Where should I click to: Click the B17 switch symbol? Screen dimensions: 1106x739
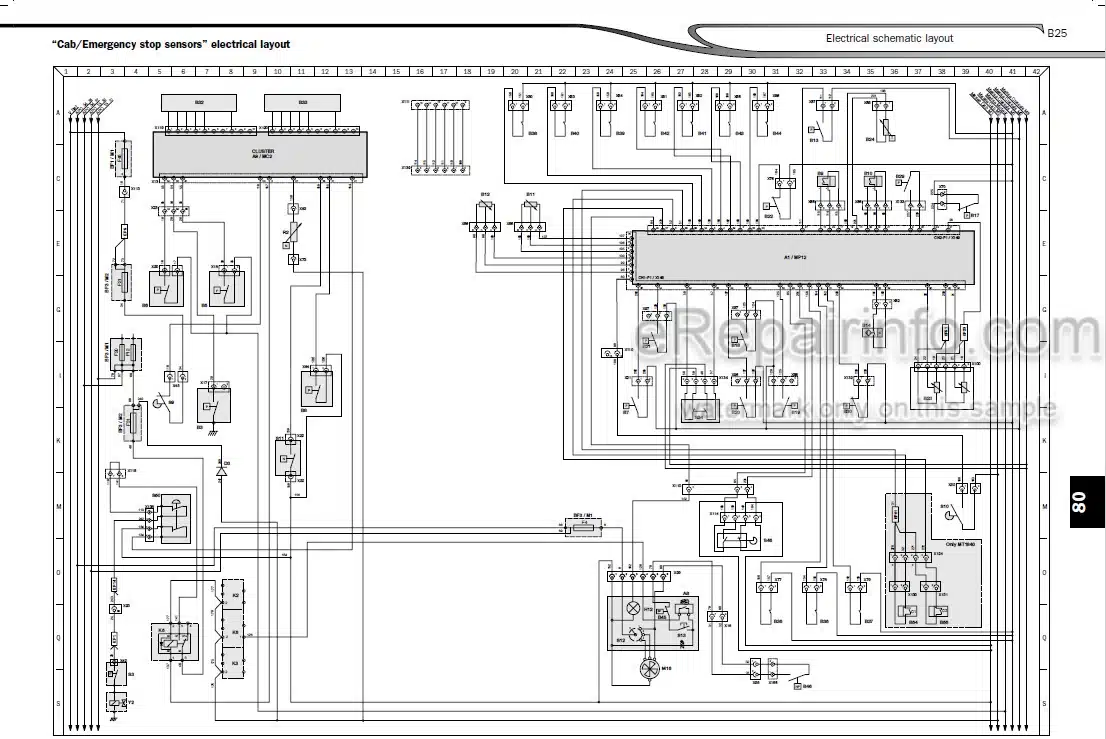966,210
